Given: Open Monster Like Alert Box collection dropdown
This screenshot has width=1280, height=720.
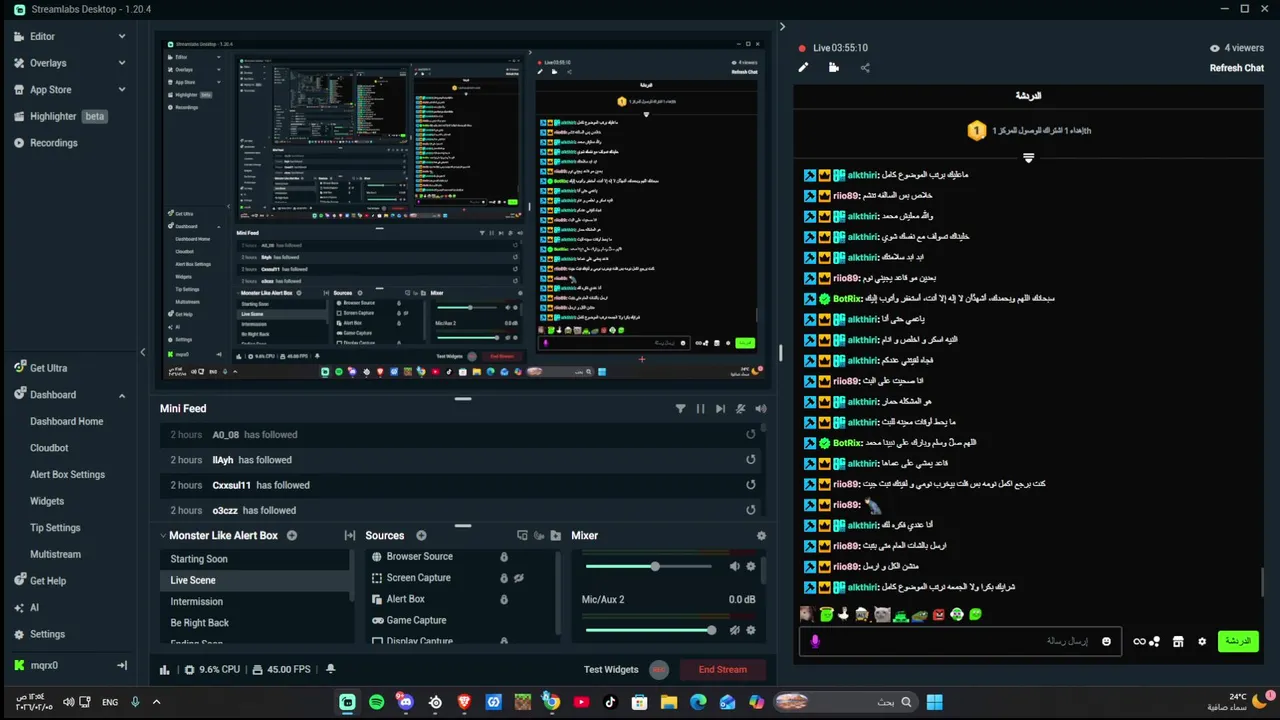Looking at the screenshot, I should tap(218, 536).
